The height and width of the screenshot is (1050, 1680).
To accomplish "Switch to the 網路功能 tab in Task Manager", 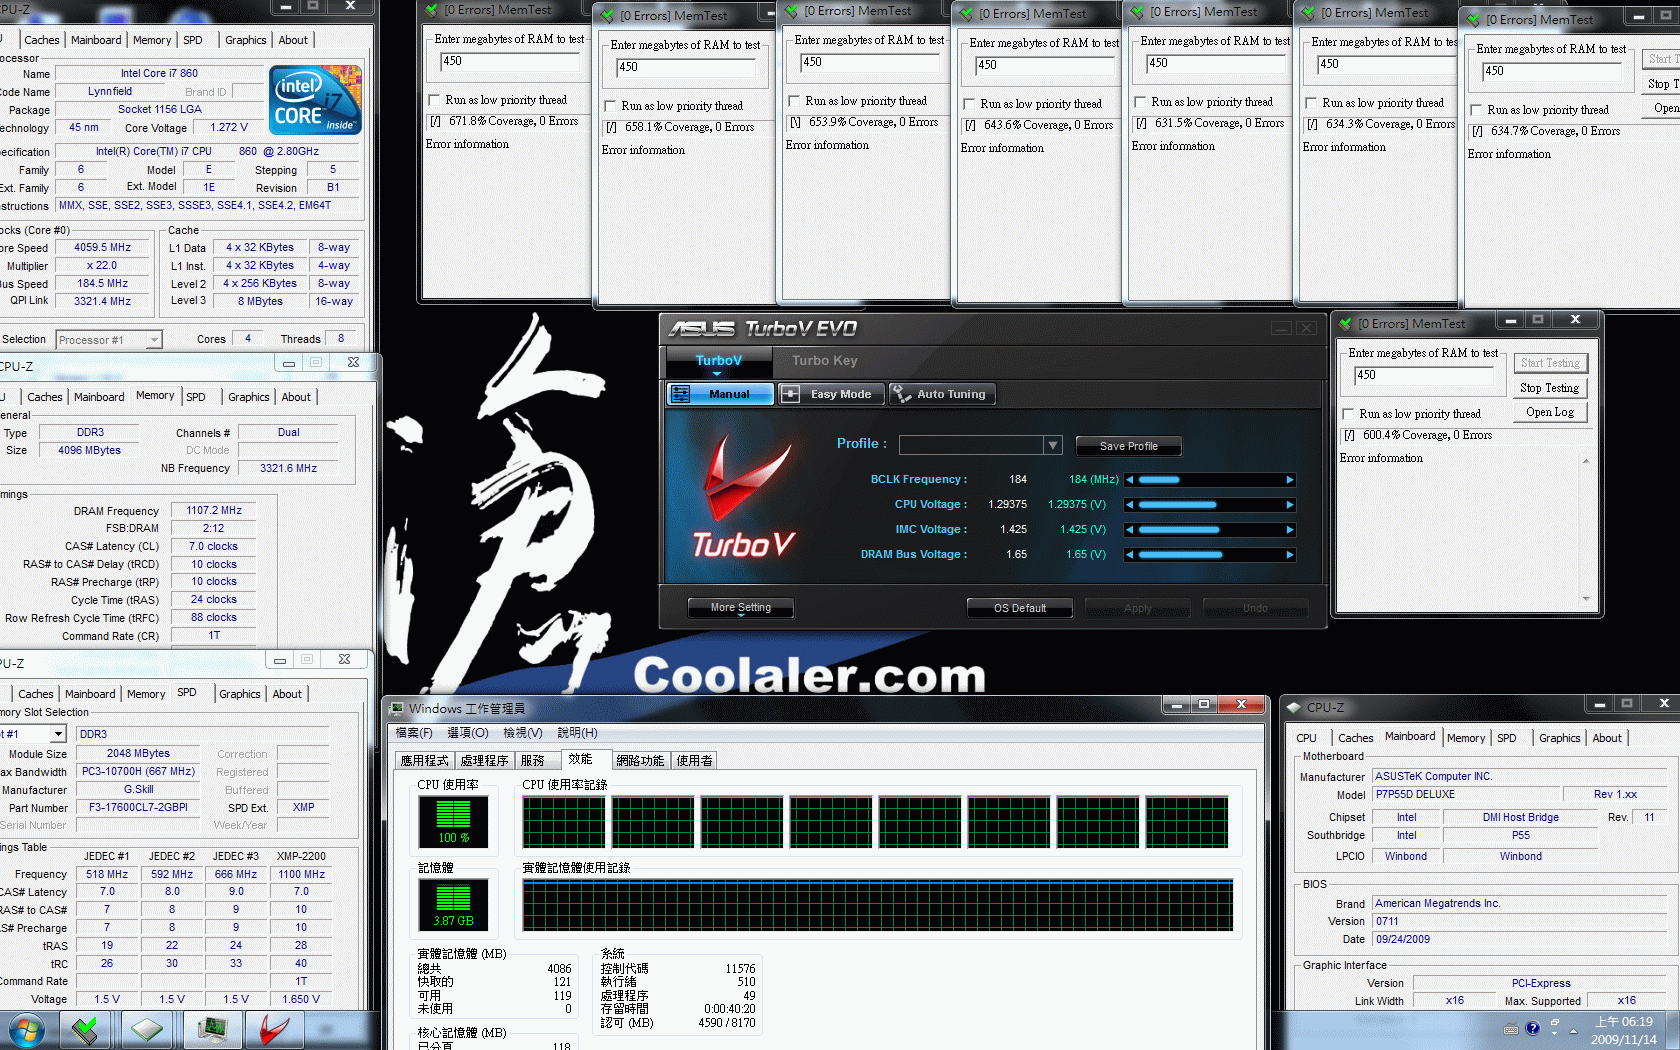I will coord(640,761).
